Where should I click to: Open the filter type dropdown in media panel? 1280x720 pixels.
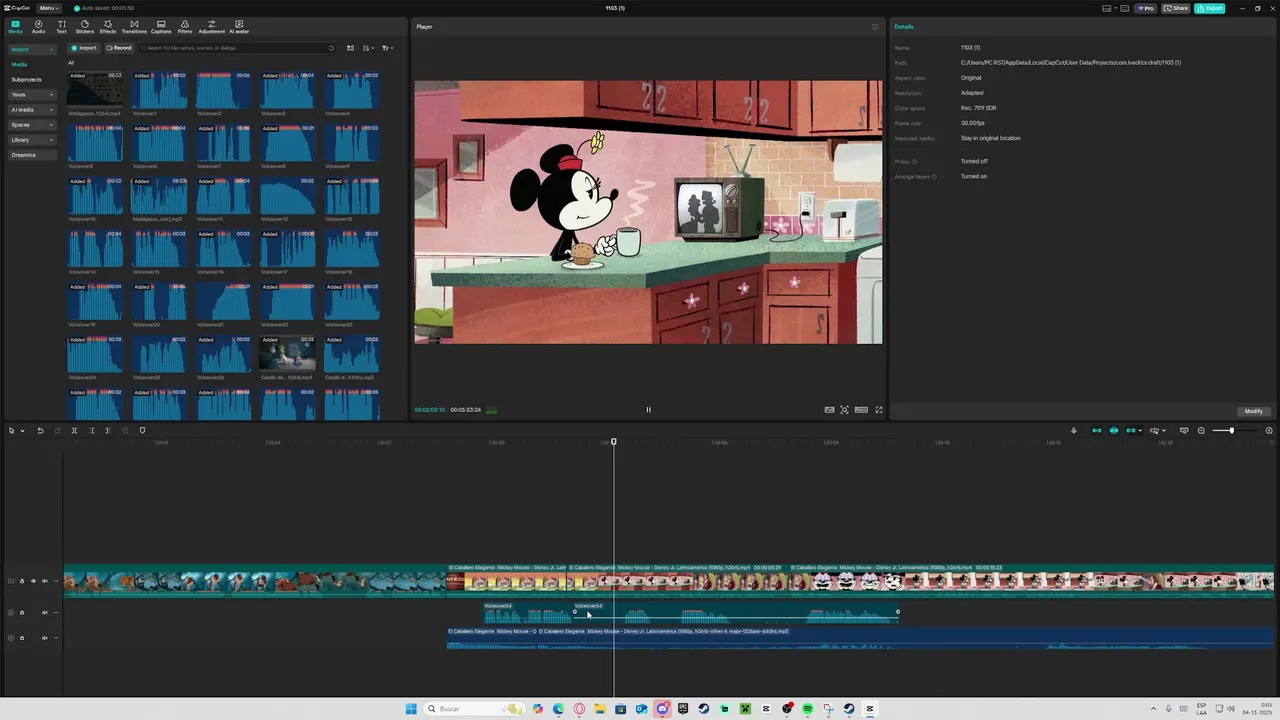tap(388, 48)
